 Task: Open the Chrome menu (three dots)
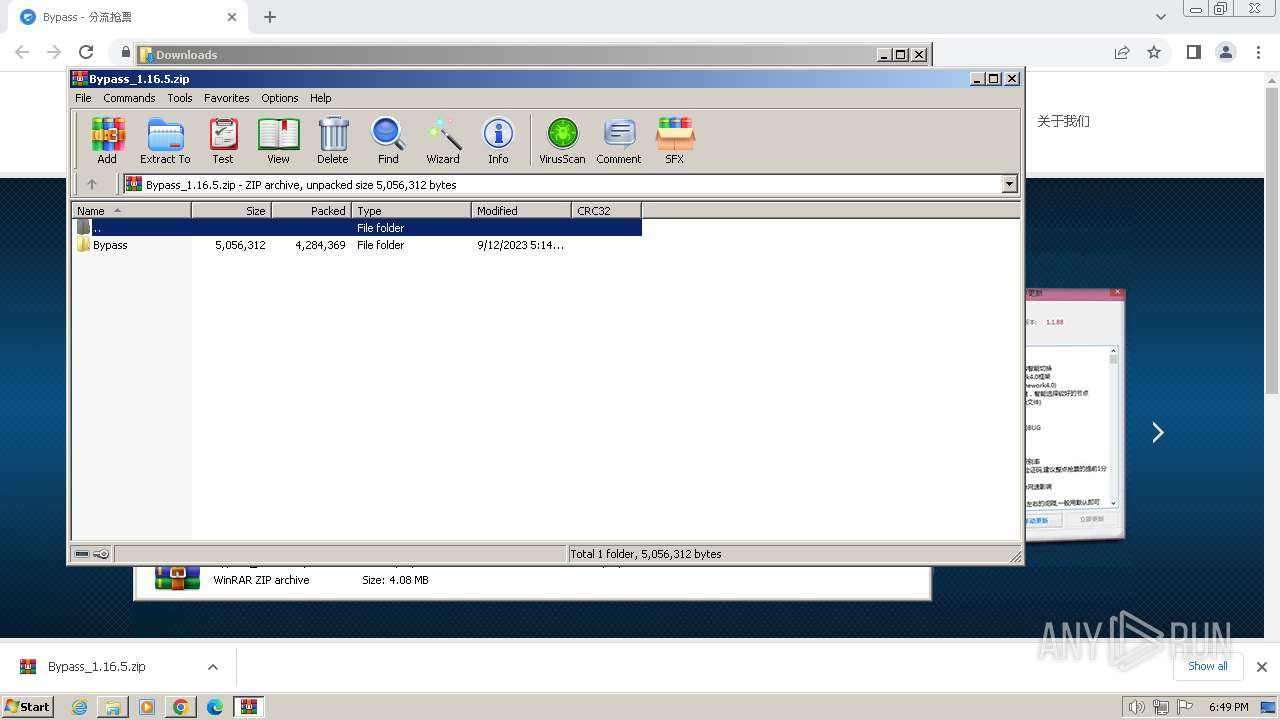point(1257,52)
